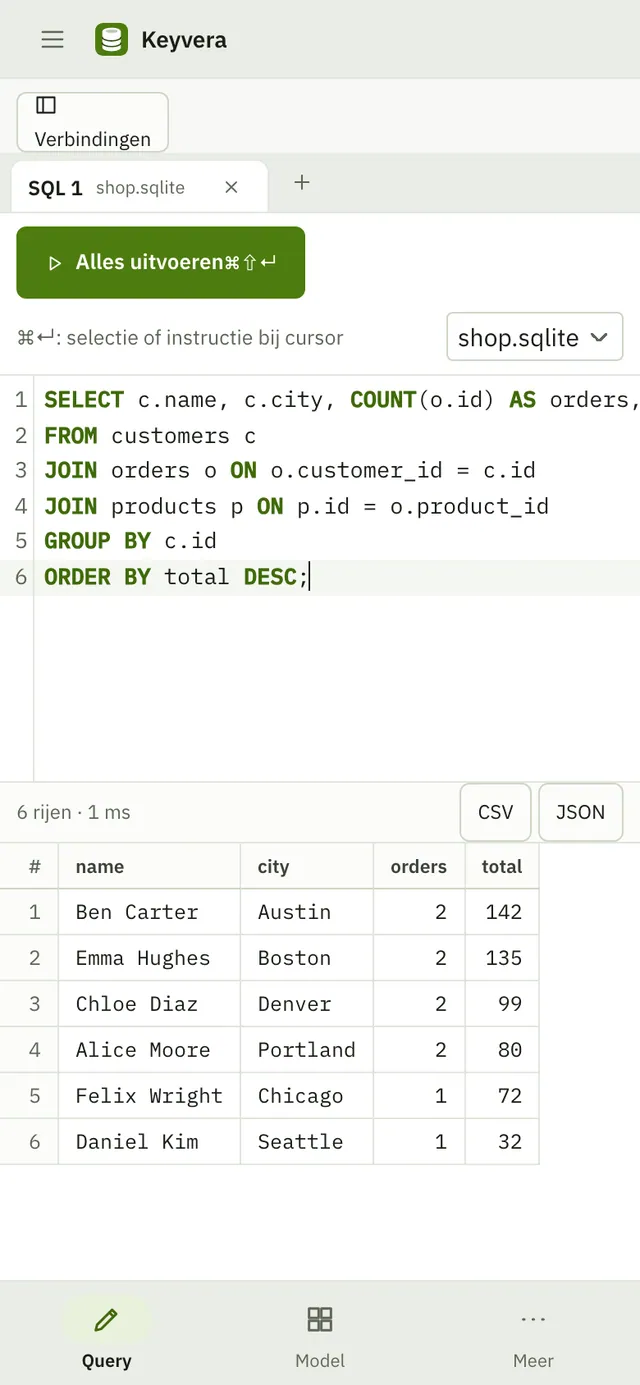Click the total value 135
Screen dimensions: 640x1385
502,958
